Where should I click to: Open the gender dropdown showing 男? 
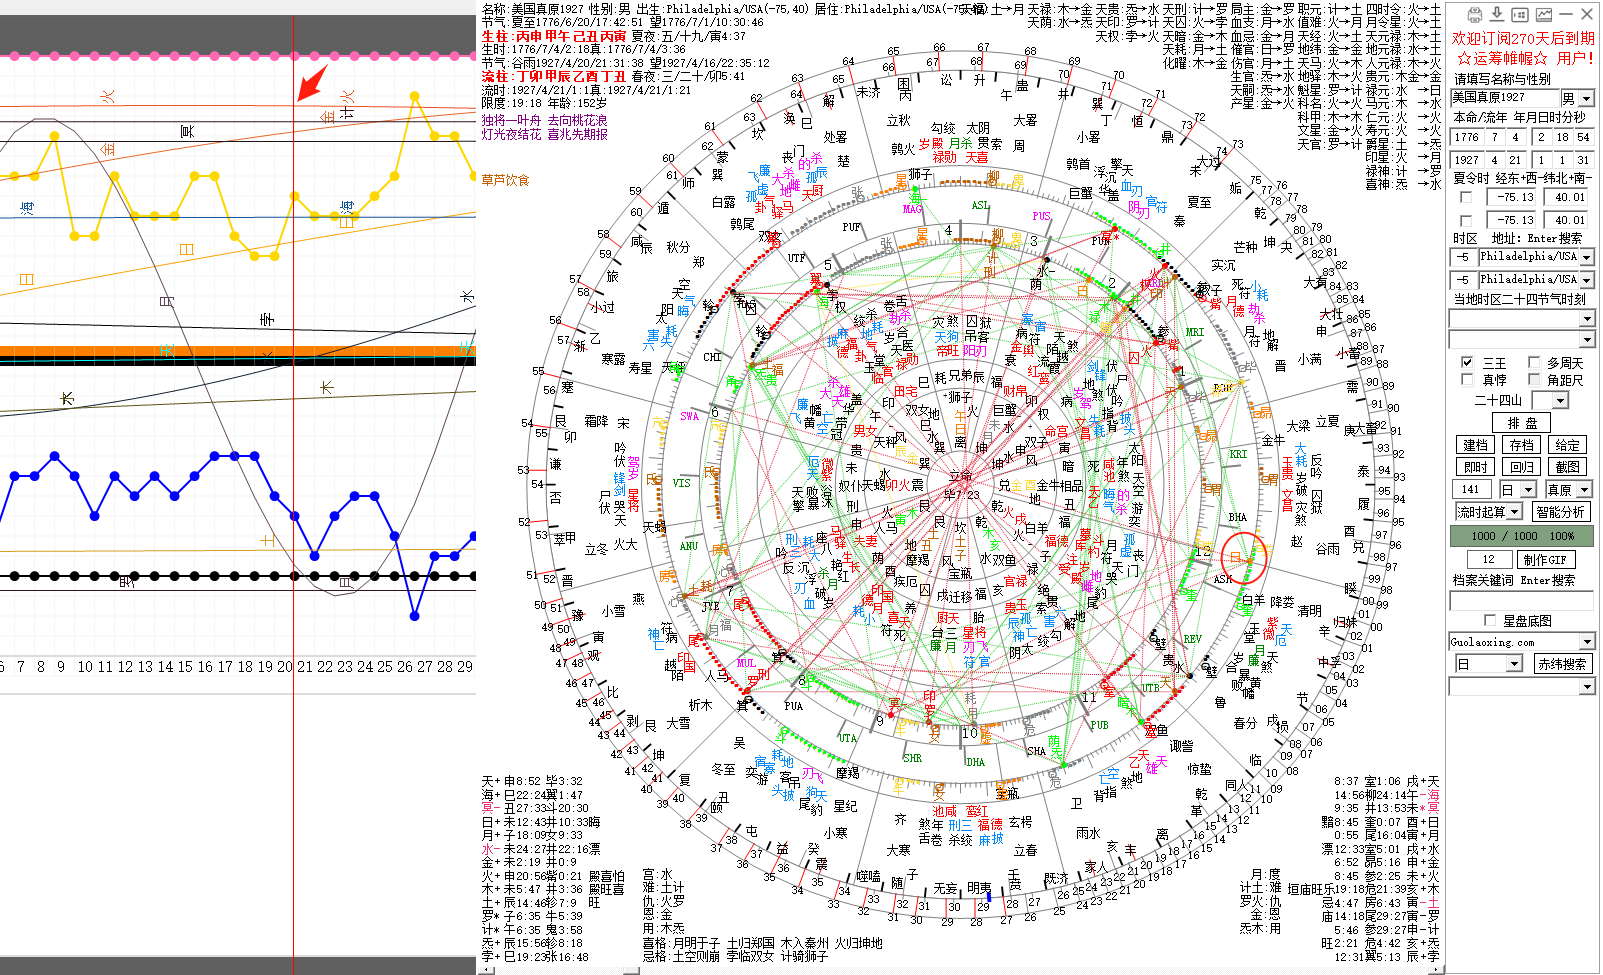1585,98
